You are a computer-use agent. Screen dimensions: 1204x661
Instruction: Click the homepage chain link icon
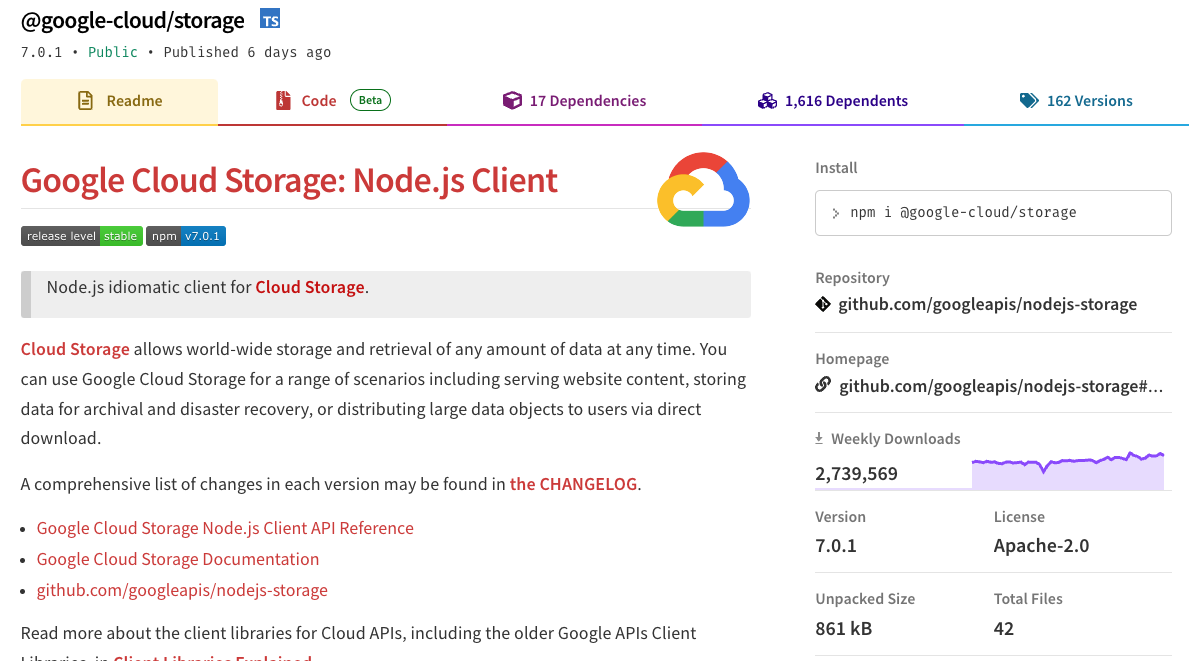[x=823, y=385]
